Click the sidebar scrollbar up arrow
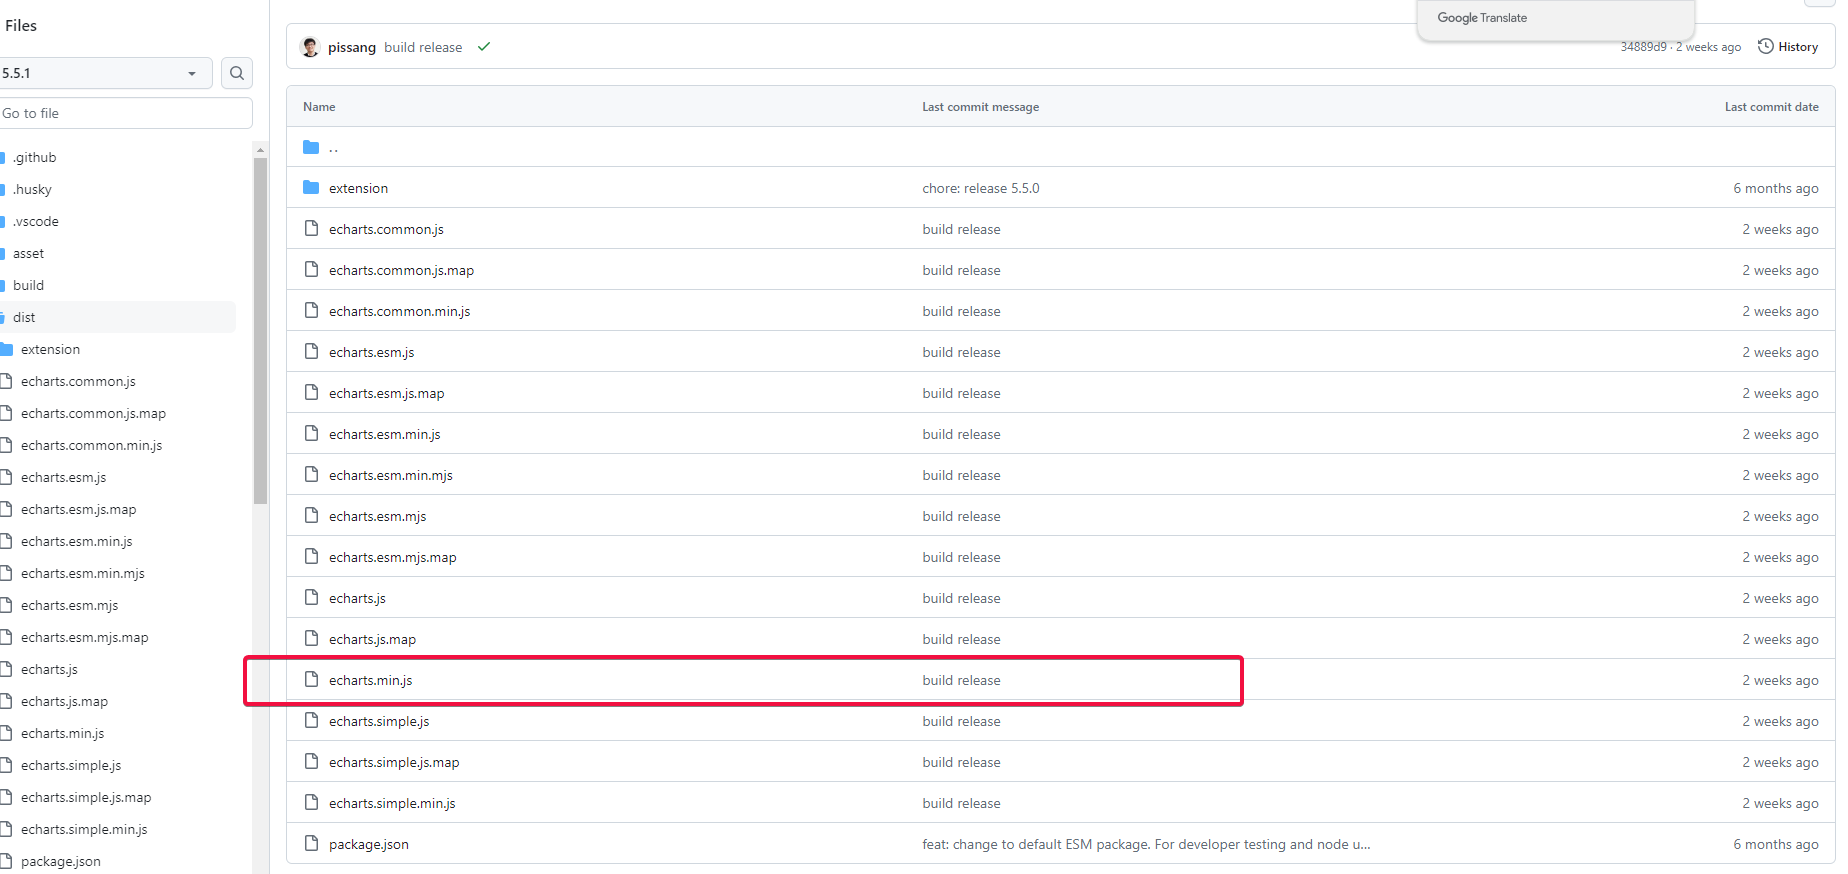 (261, 150)
